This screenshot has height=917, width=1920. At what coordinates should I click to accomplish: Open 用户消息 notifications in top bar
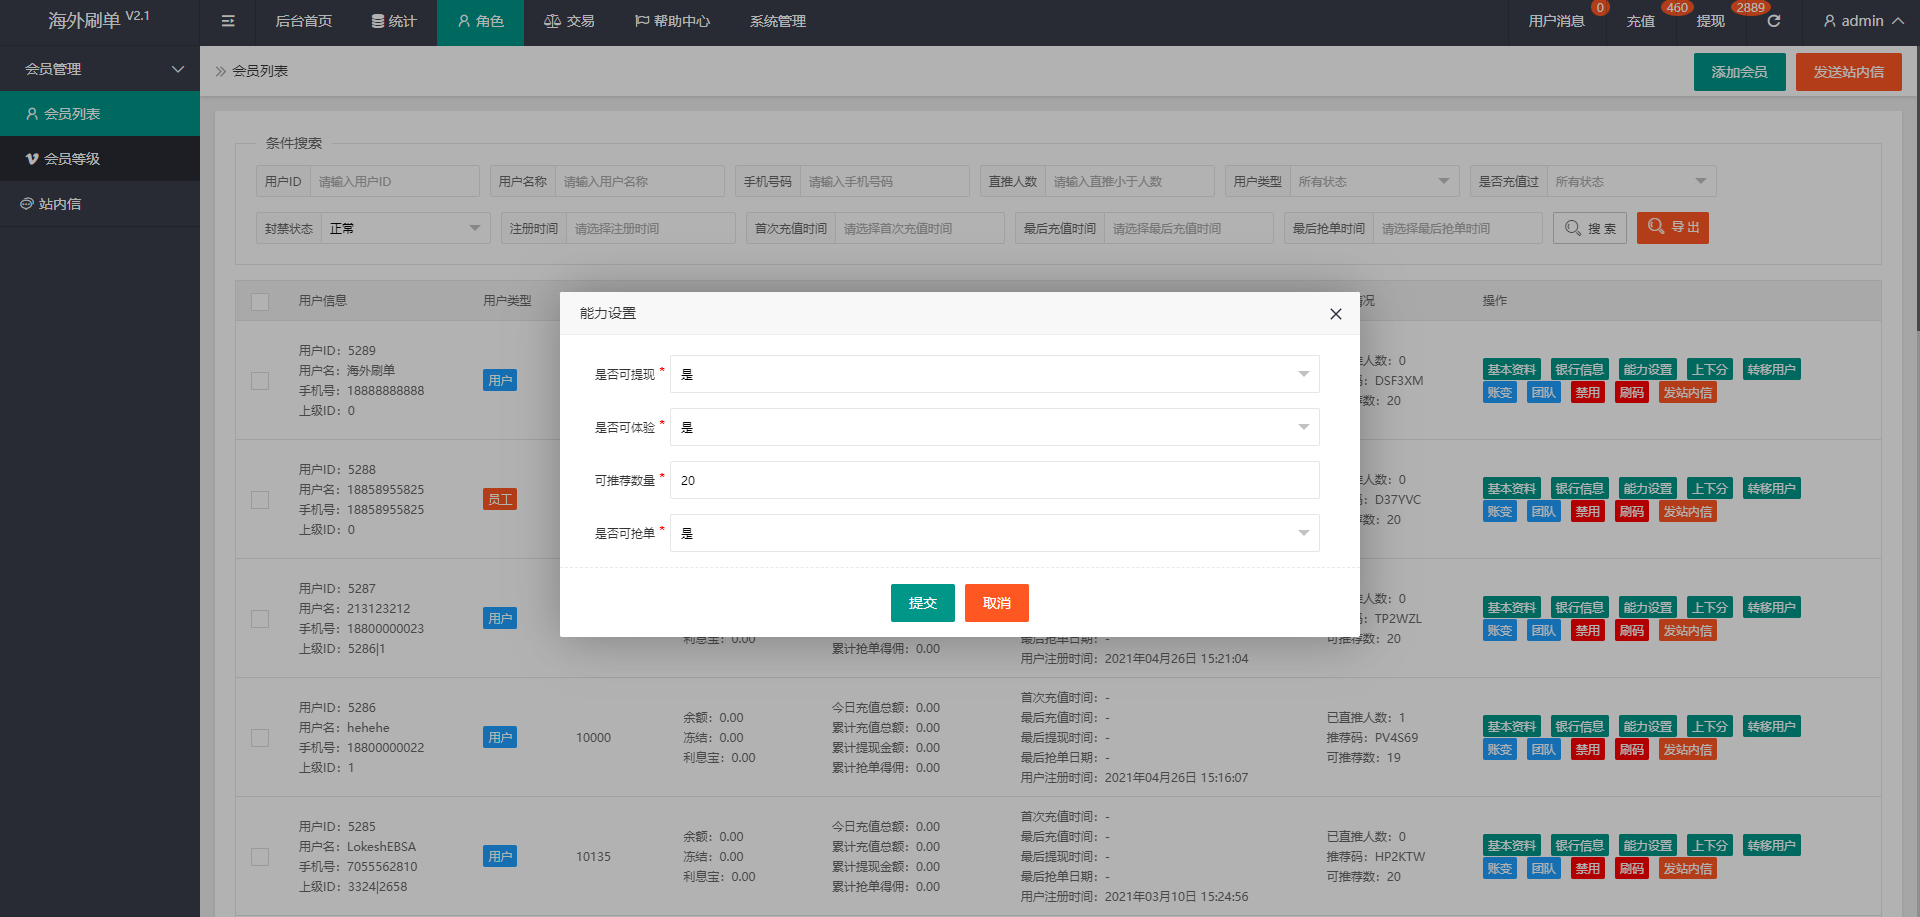coord(1556,21)
